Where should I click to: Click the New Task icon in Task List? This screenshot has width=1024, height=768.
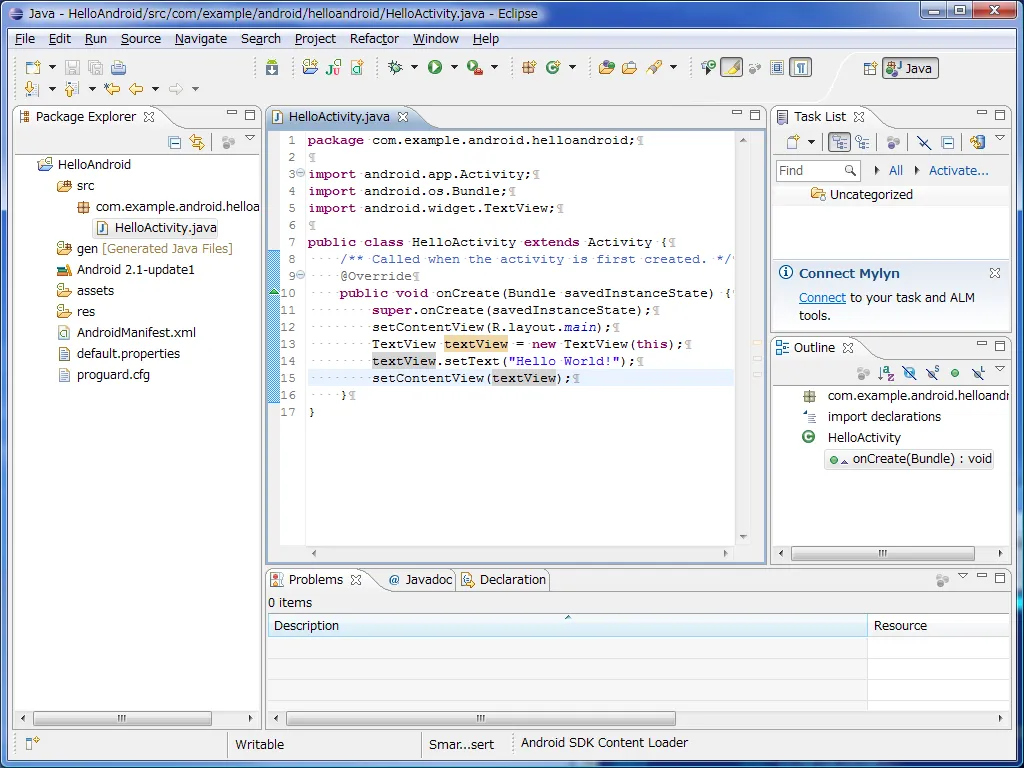pyautogui.click(x=793, y=142)
